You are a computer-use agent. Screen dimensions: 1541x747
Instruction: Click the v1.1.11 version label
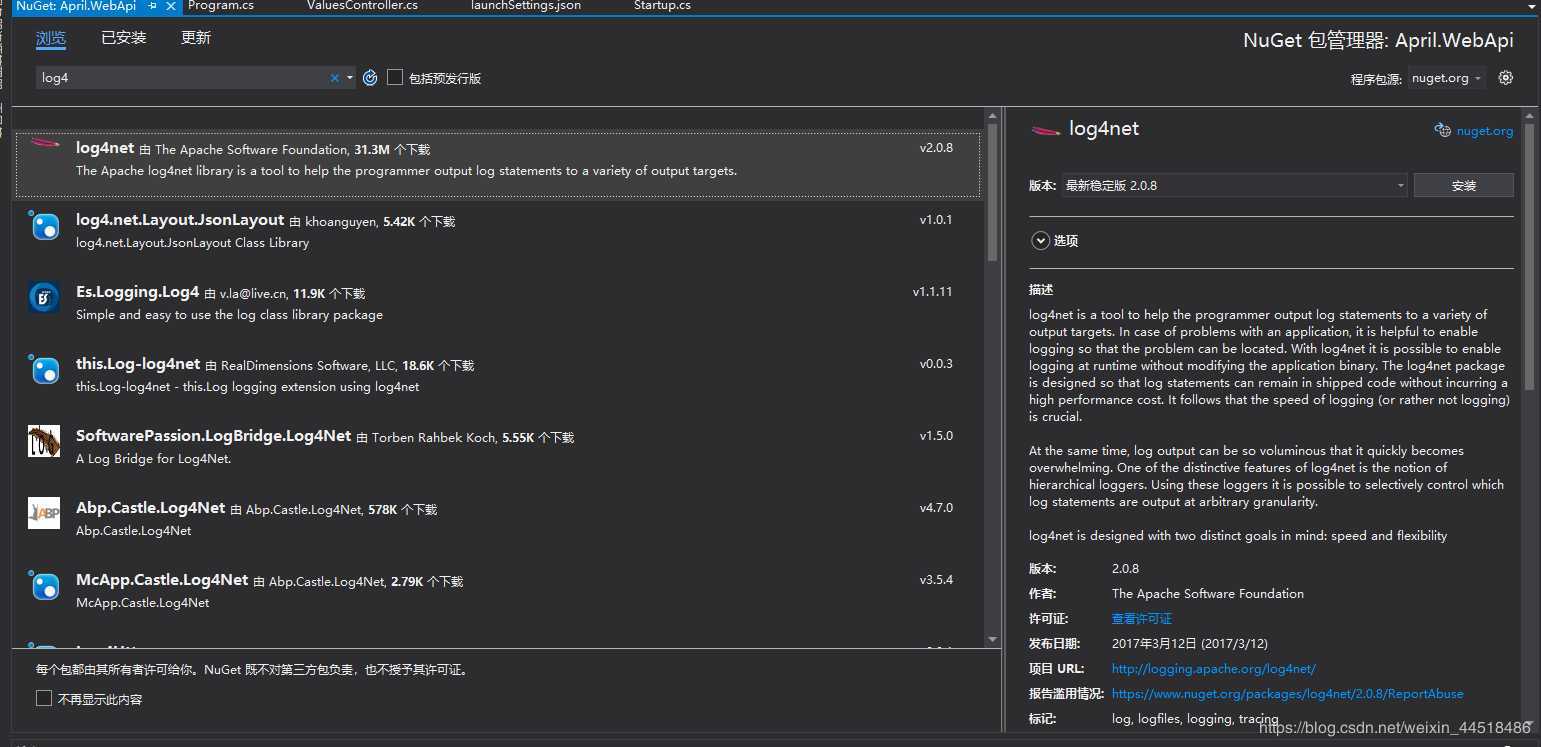click(932, 292)
